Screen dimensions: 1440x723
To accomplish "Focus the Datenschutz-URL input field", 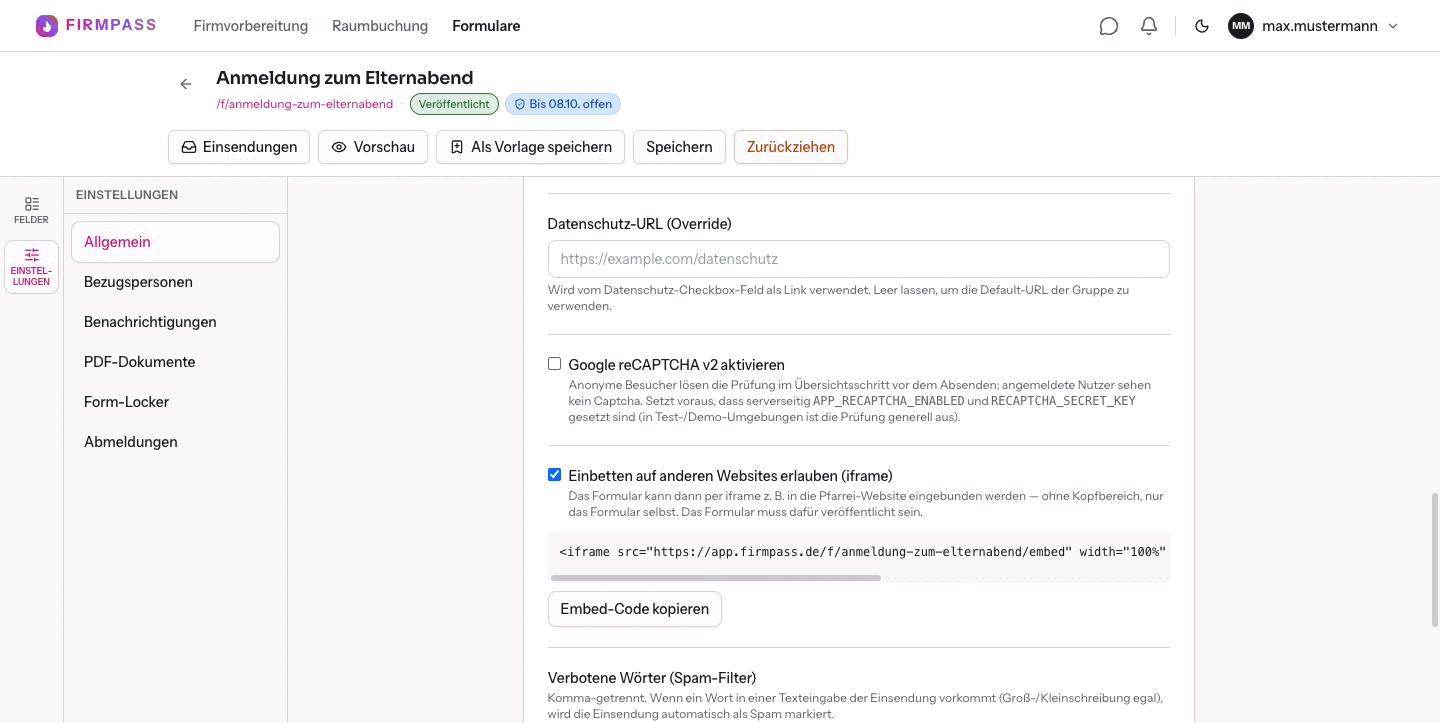I will 858,259.
